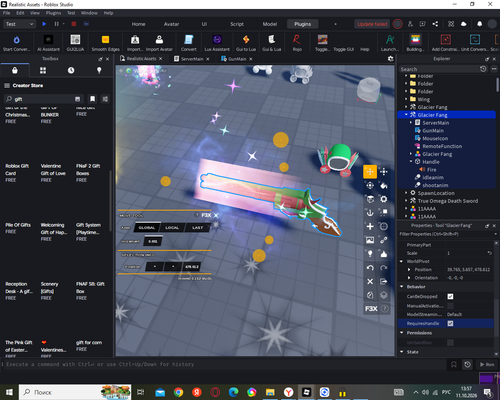Select the F3X Paint bucket tool
Screen dimensions: 500x400
[x=384, y=185]
